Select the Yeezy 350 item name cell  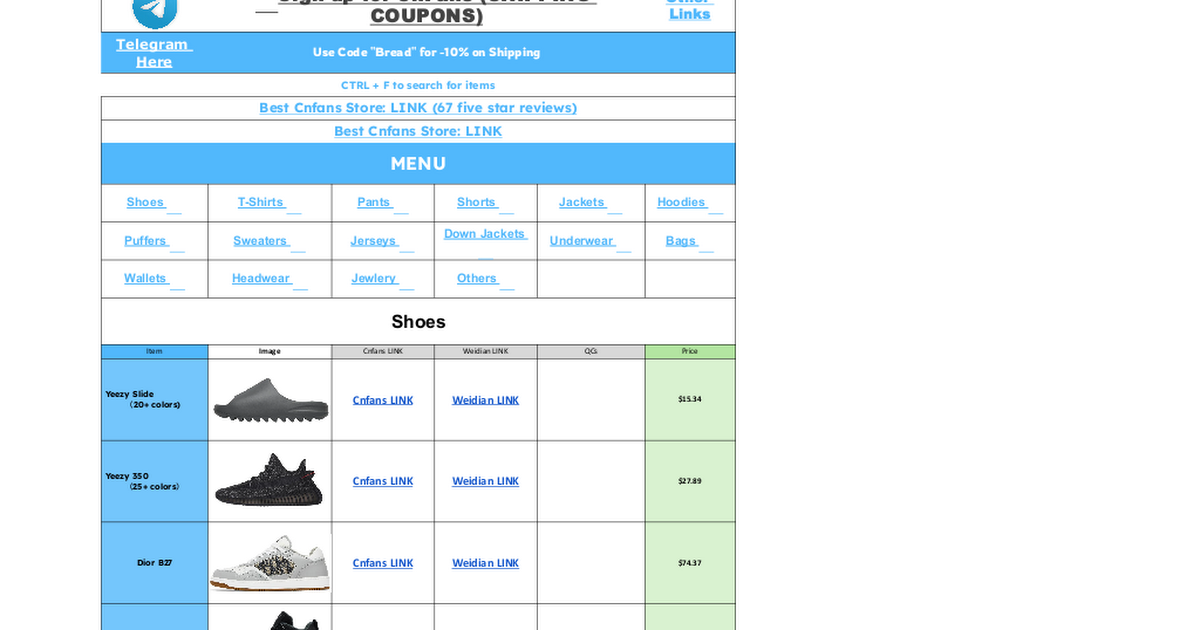154,481
